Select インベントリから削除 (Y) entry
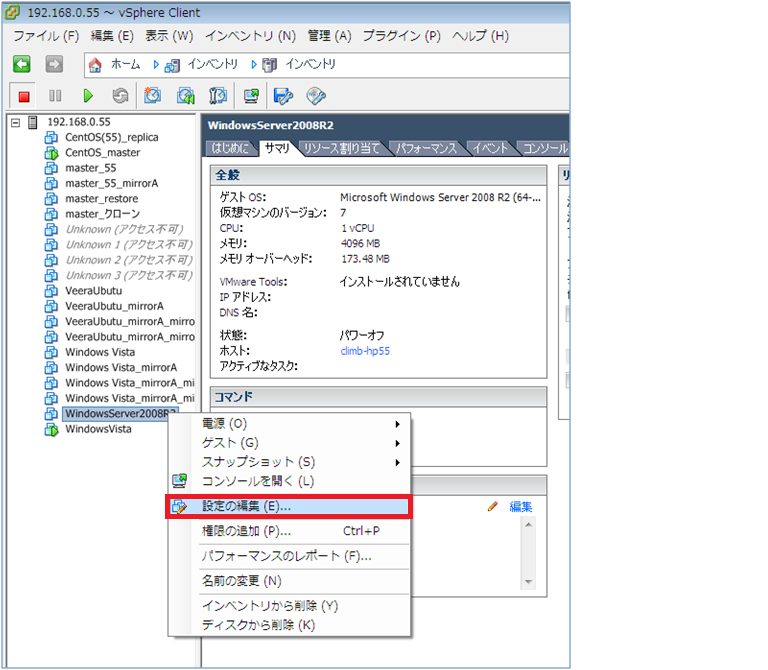The height and width of the screenshot is (670, 768). [x=289, y=606]
